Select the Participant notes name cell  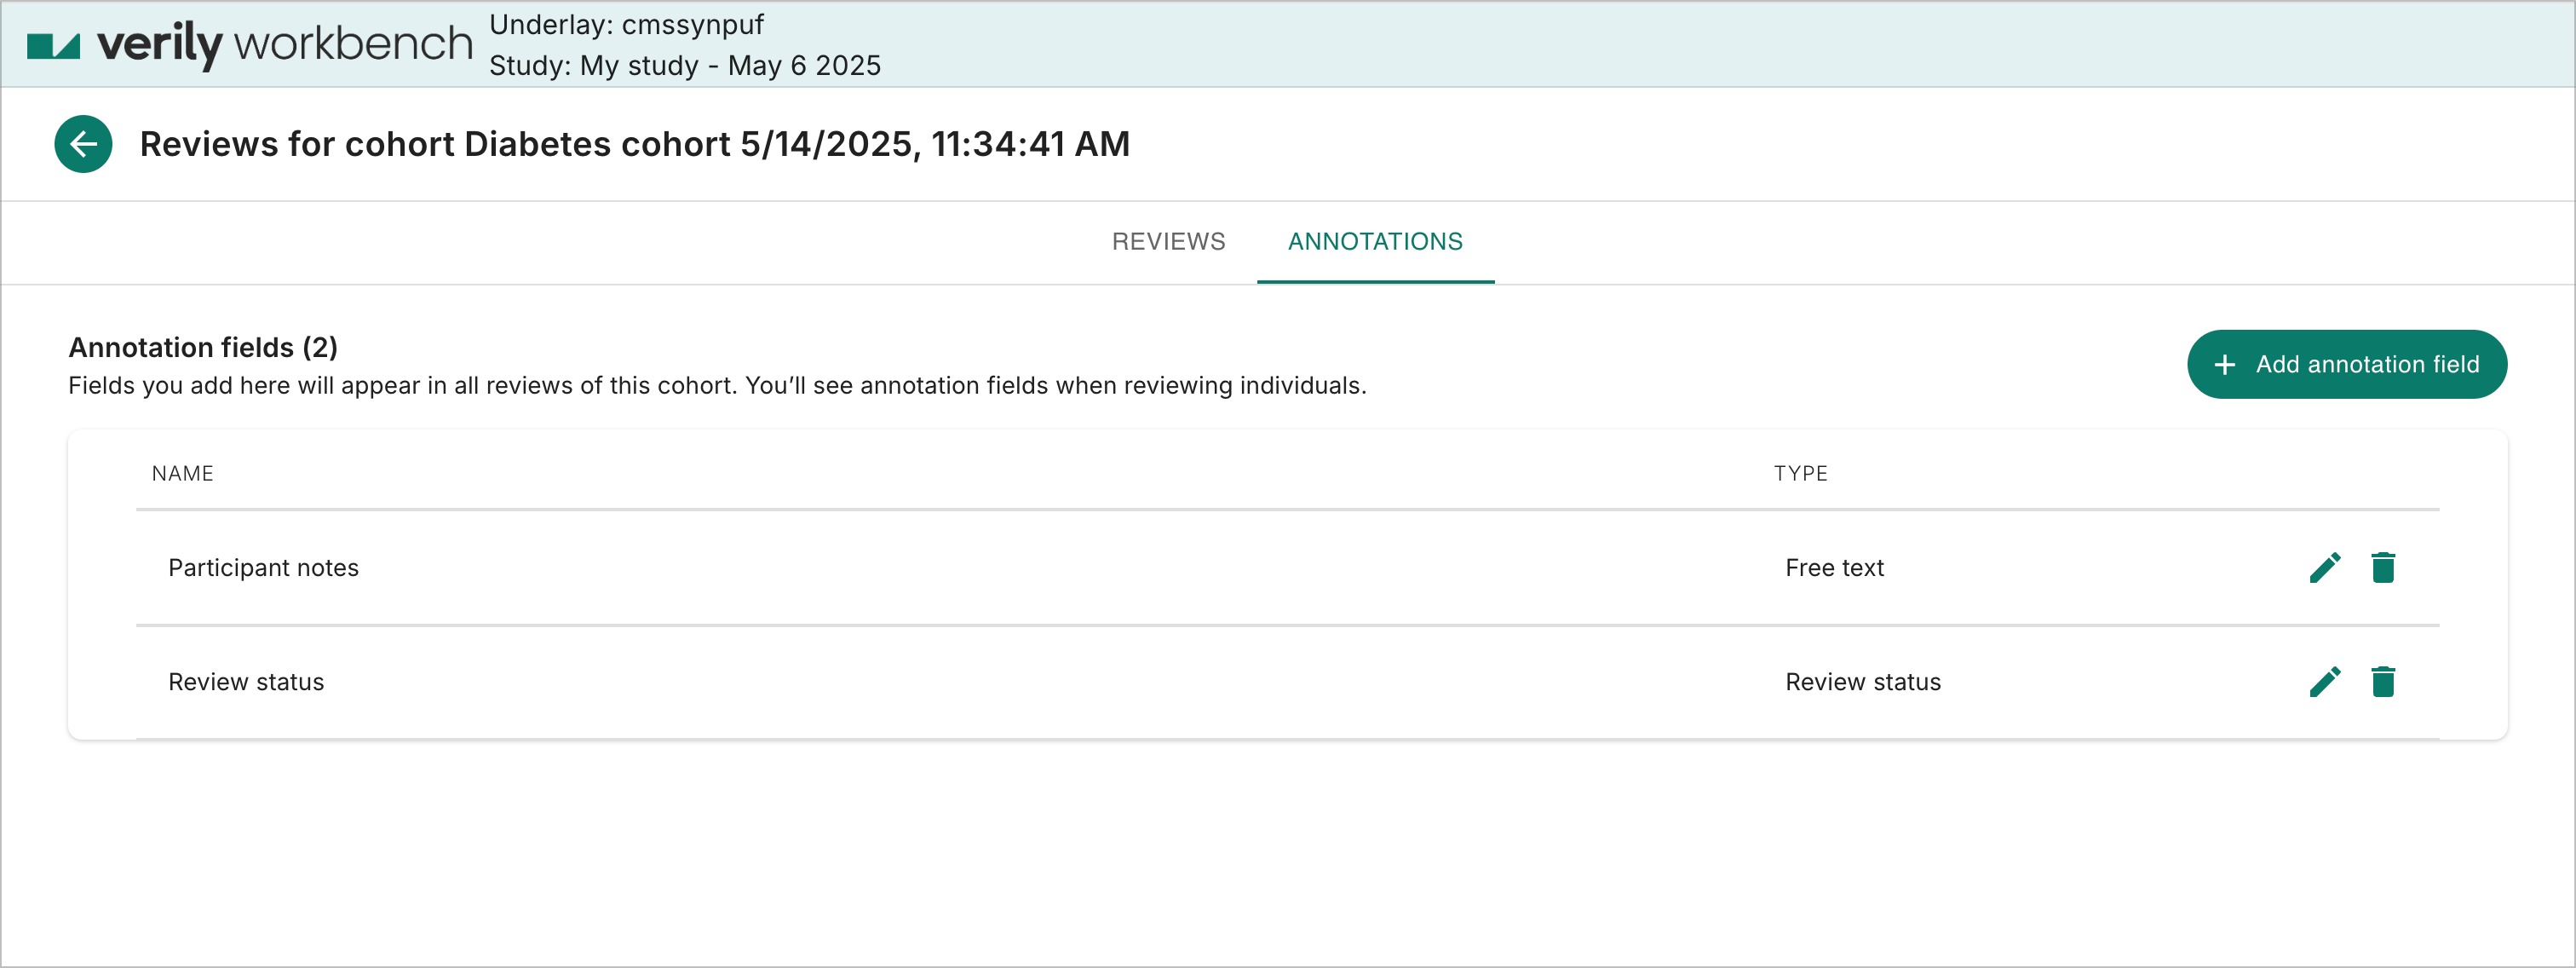point(263,568)
